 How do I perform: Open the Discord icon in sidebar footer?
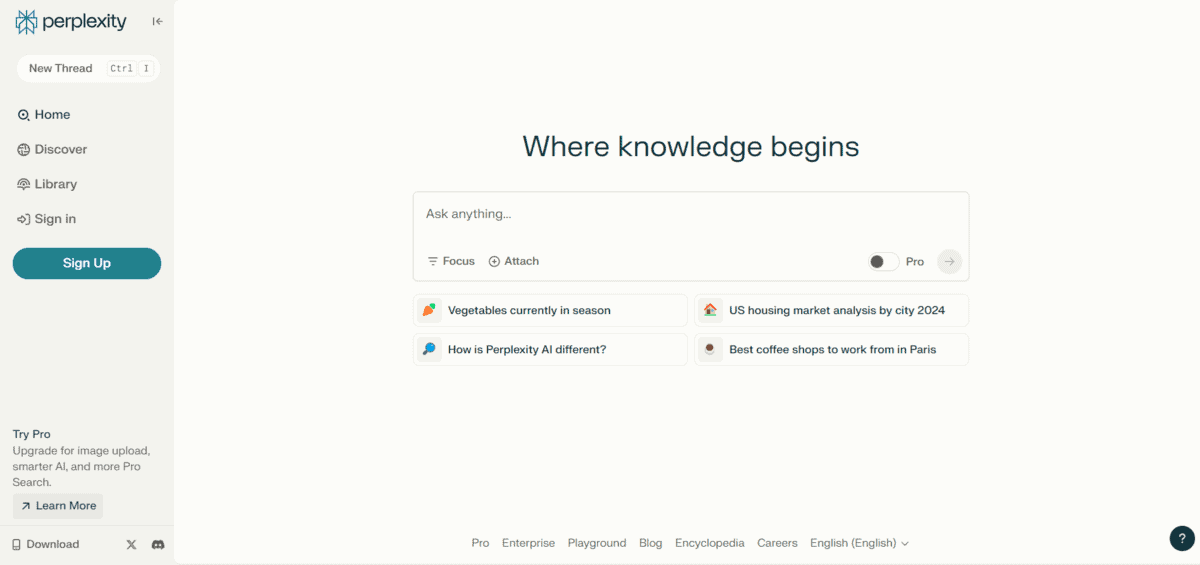157,544
